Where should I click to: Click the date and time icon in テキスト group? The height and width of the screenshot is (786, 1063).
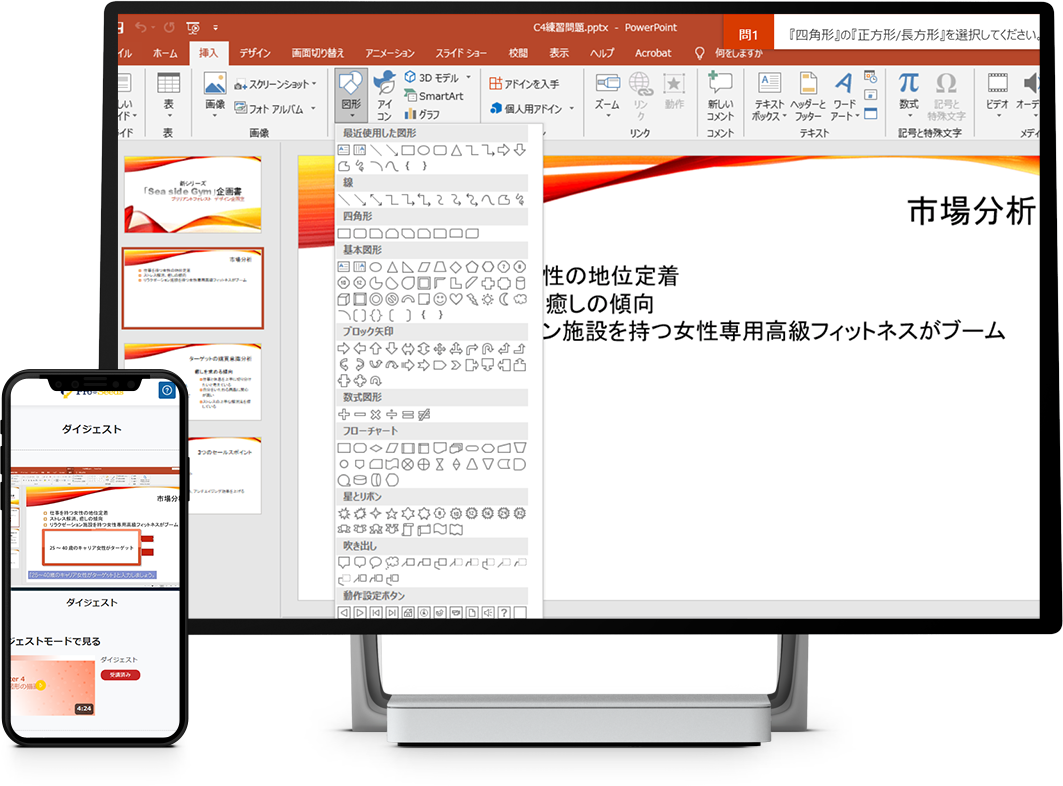[871, 77]
